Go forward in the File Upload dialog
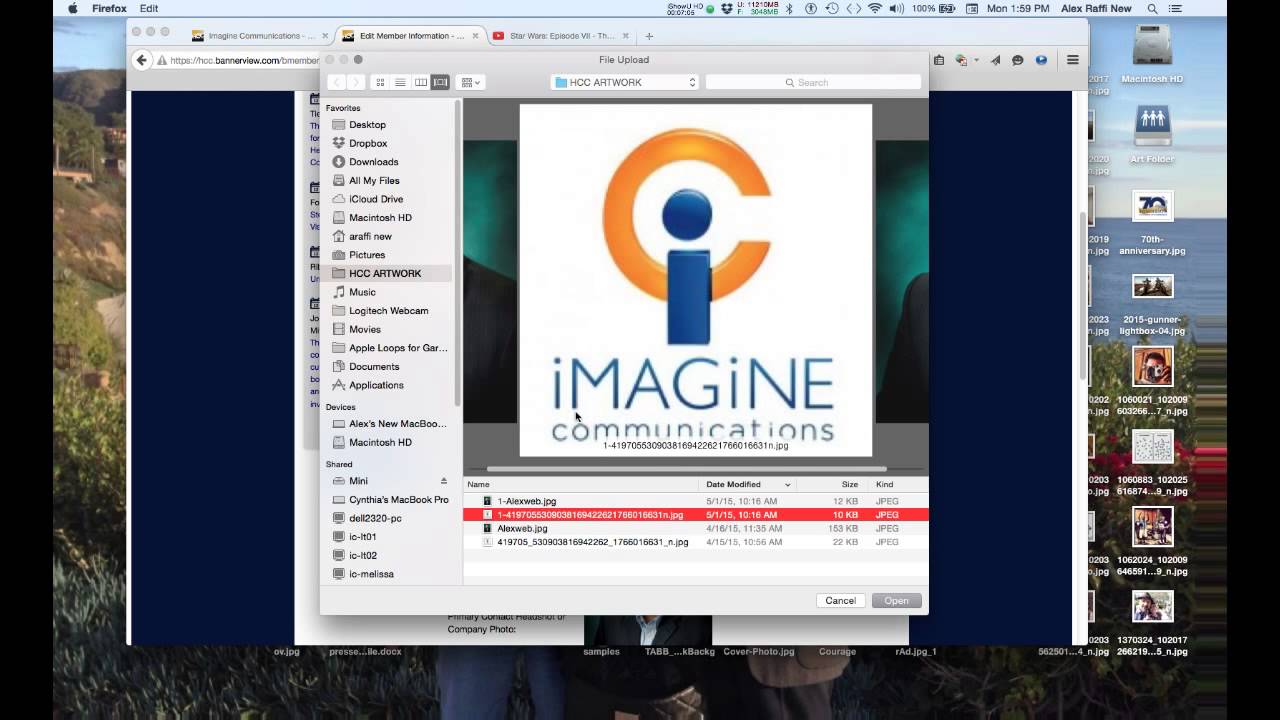 click(355, 82)
